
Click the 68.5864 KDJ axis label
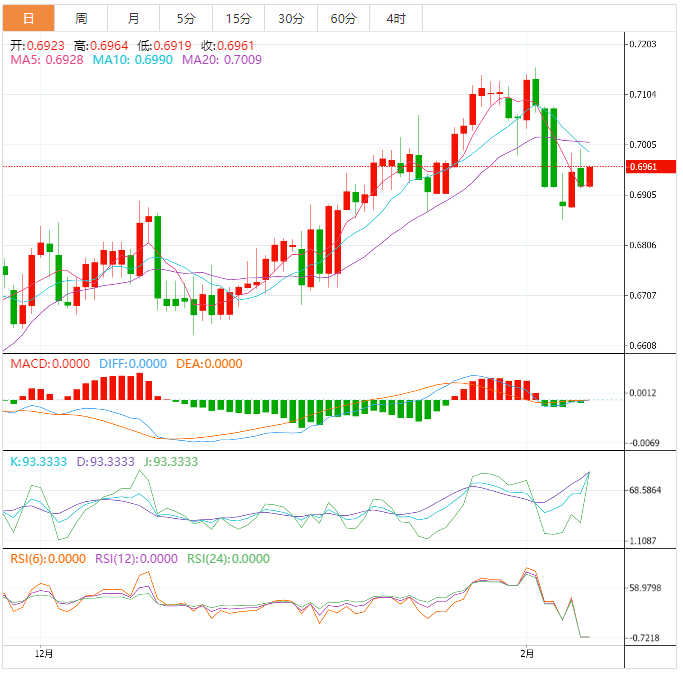click(645, 490)
